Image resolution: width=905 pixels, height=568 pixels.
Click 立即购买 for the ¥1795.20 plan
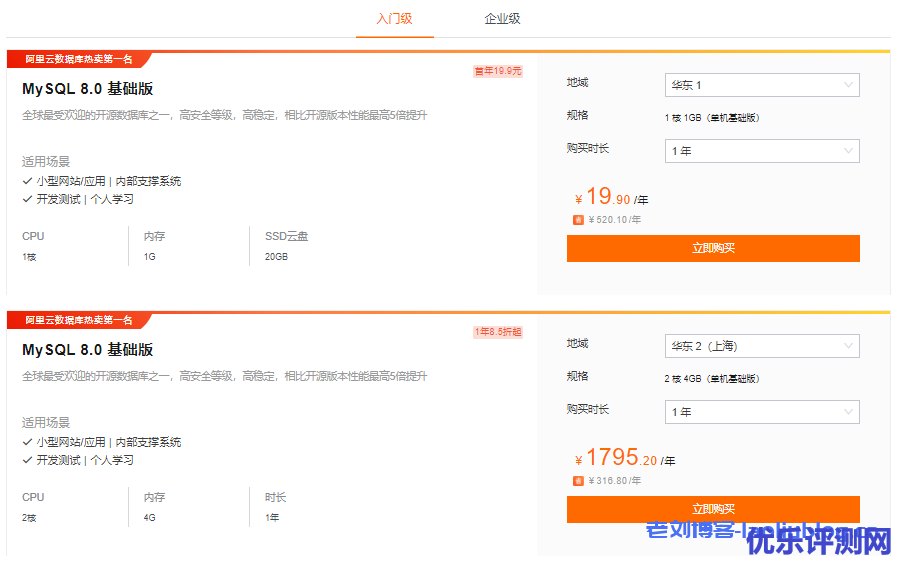pos(713,509)
